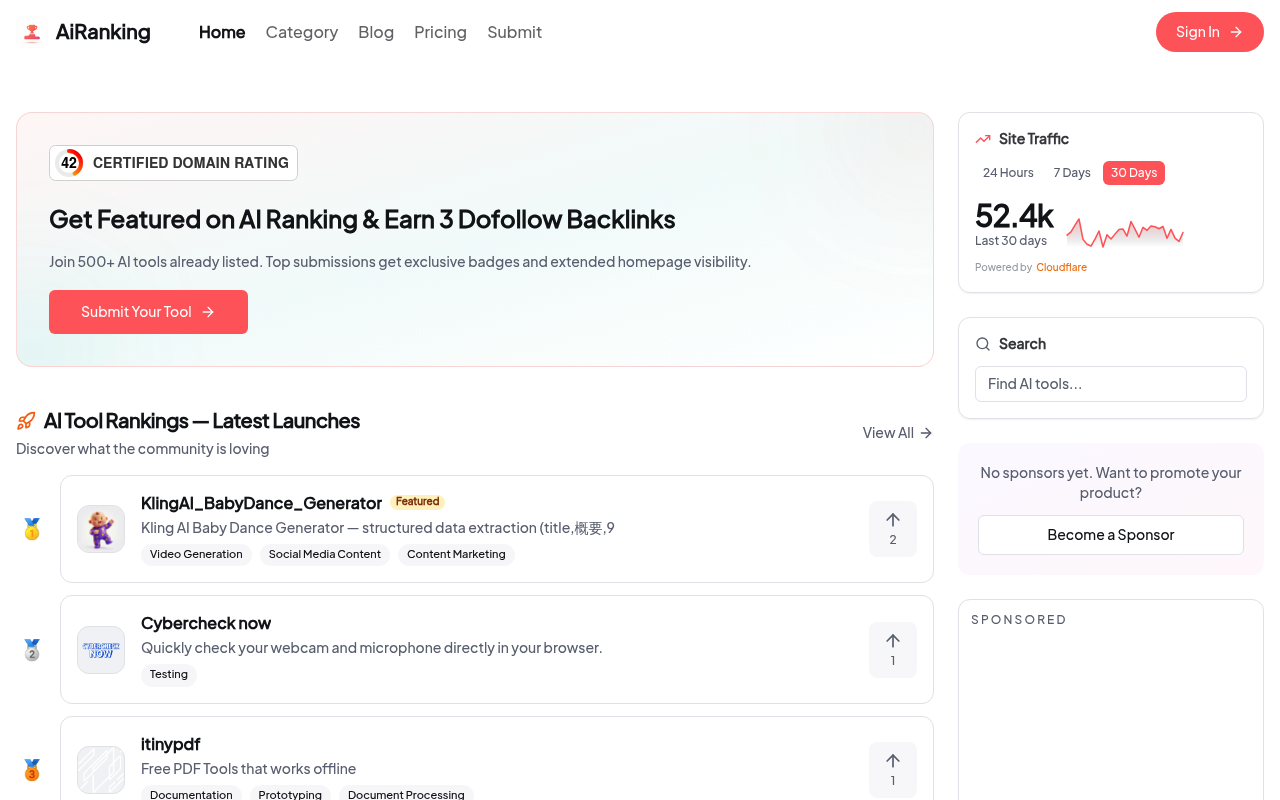The height and width of the screenshot is (800, 1280).
Task: Select the 30 Days traffic tab
Action: coord(1134,173)
